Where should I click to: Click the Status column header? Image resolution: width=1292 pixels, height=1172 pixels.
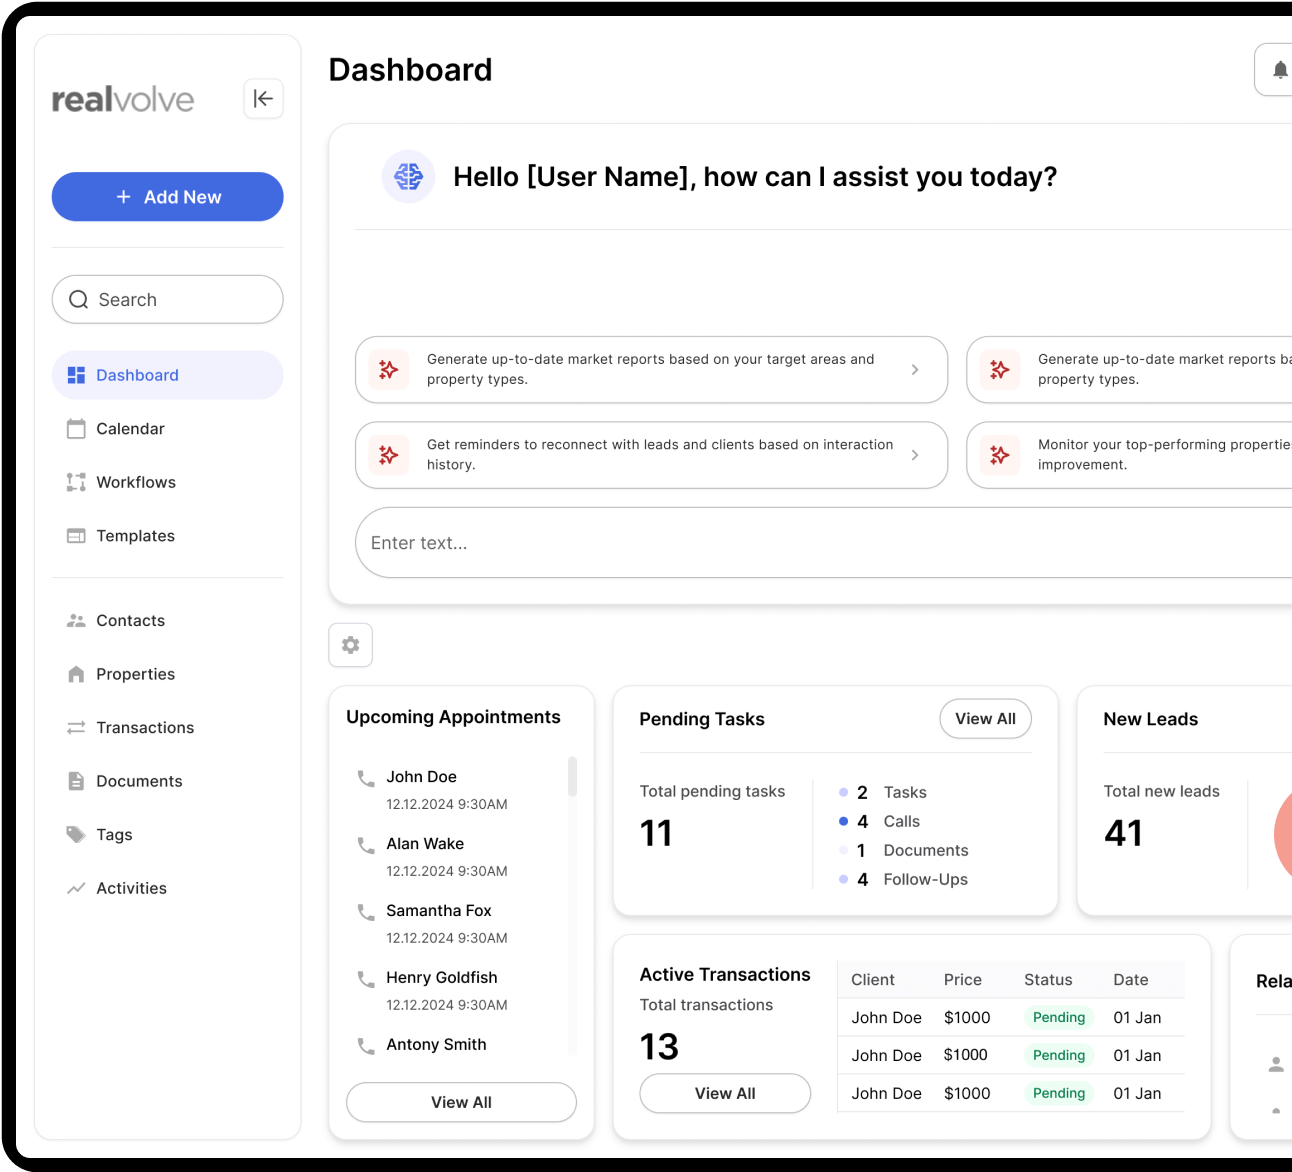(1048, 980)
